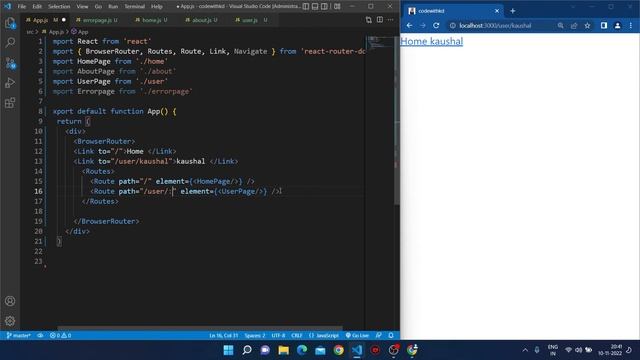Click the errors and warnings status indicator
Image resolution: width=640 pixels, height=360 pixels.
point(60,336)
